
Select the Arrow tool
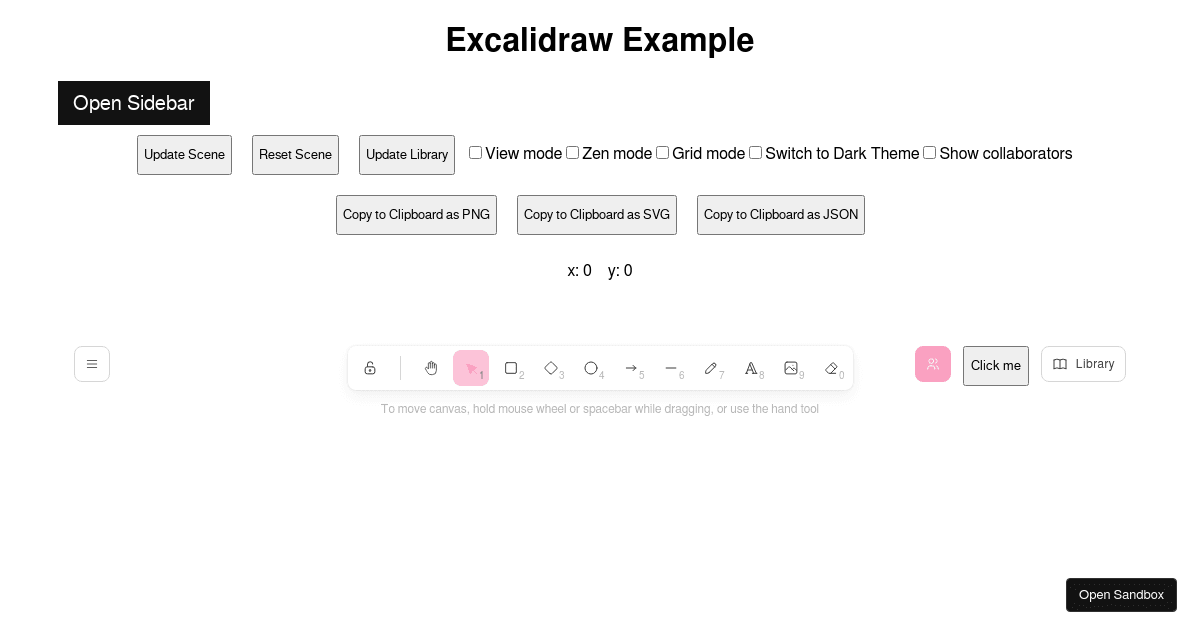[631, 368]
